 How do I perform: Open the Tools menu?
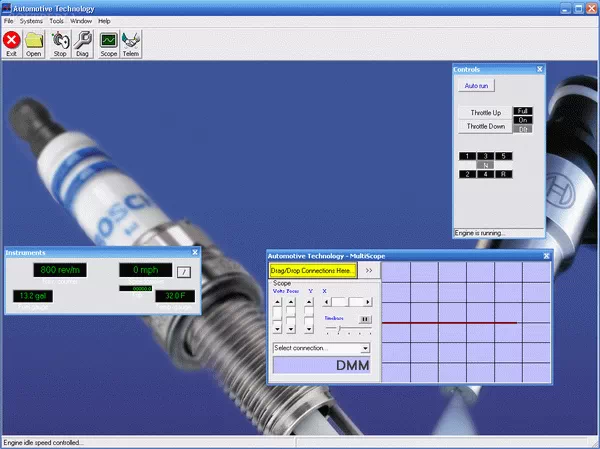pyautogui.click(x=56, y=21)
